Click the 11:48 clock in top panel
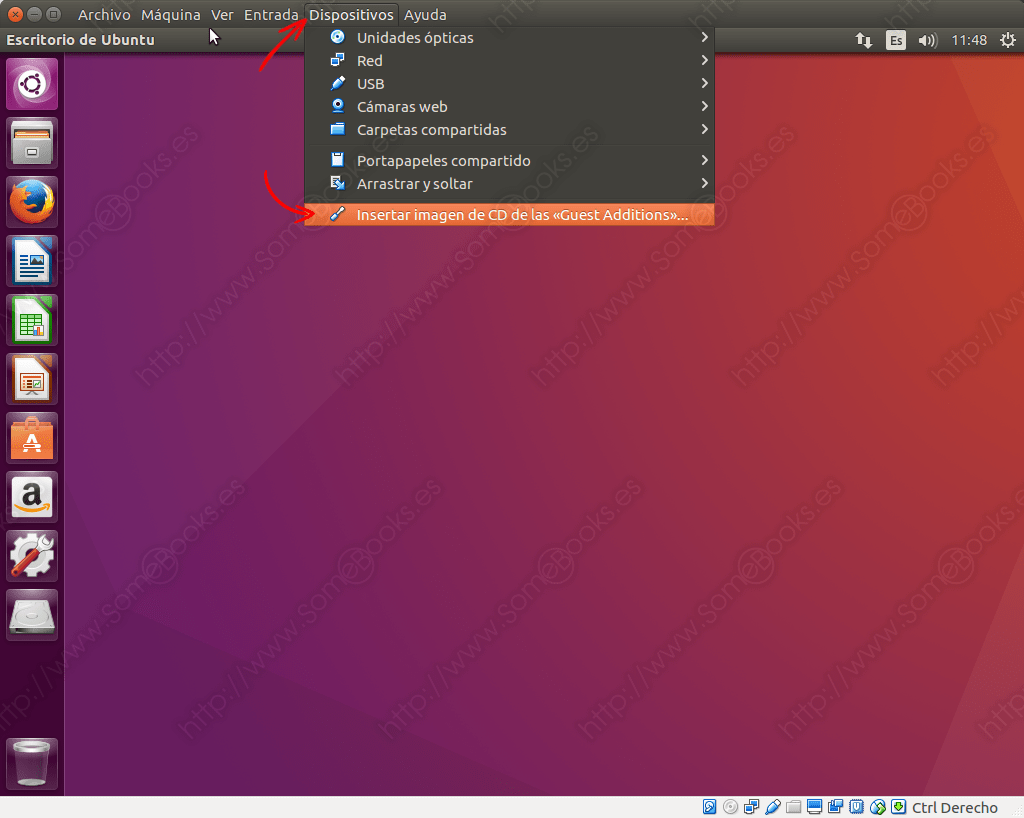1024x818 pixels. pos(969,41)
